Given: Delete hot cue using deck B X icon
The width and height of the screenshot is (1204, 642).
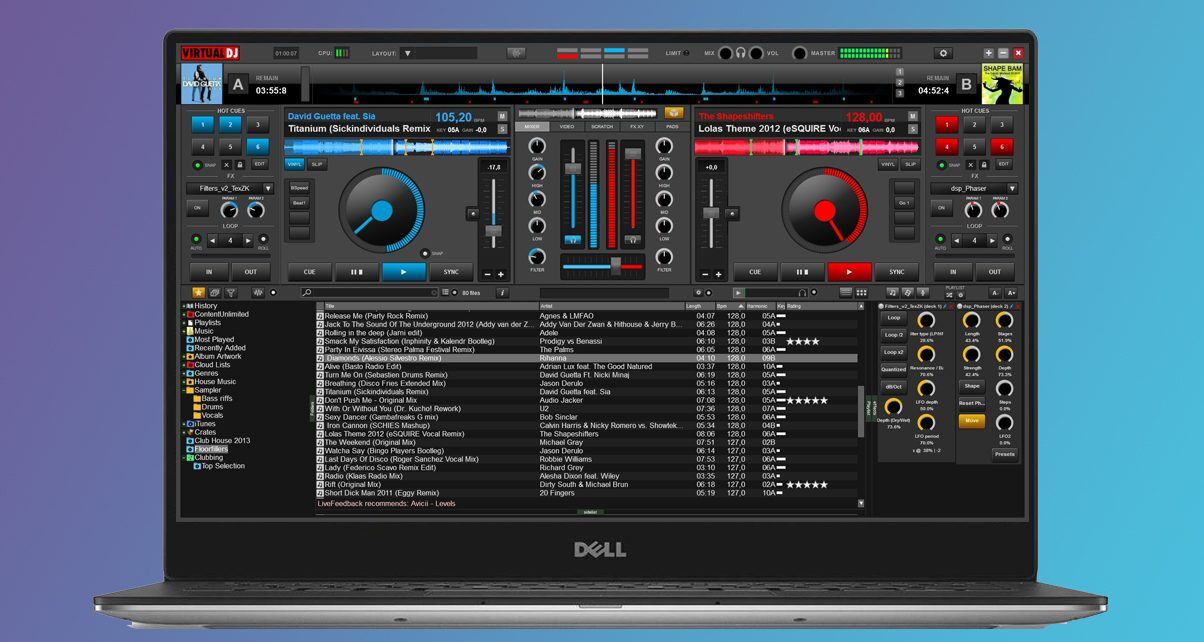Looking at the screenshot, I should pos(969,164).
